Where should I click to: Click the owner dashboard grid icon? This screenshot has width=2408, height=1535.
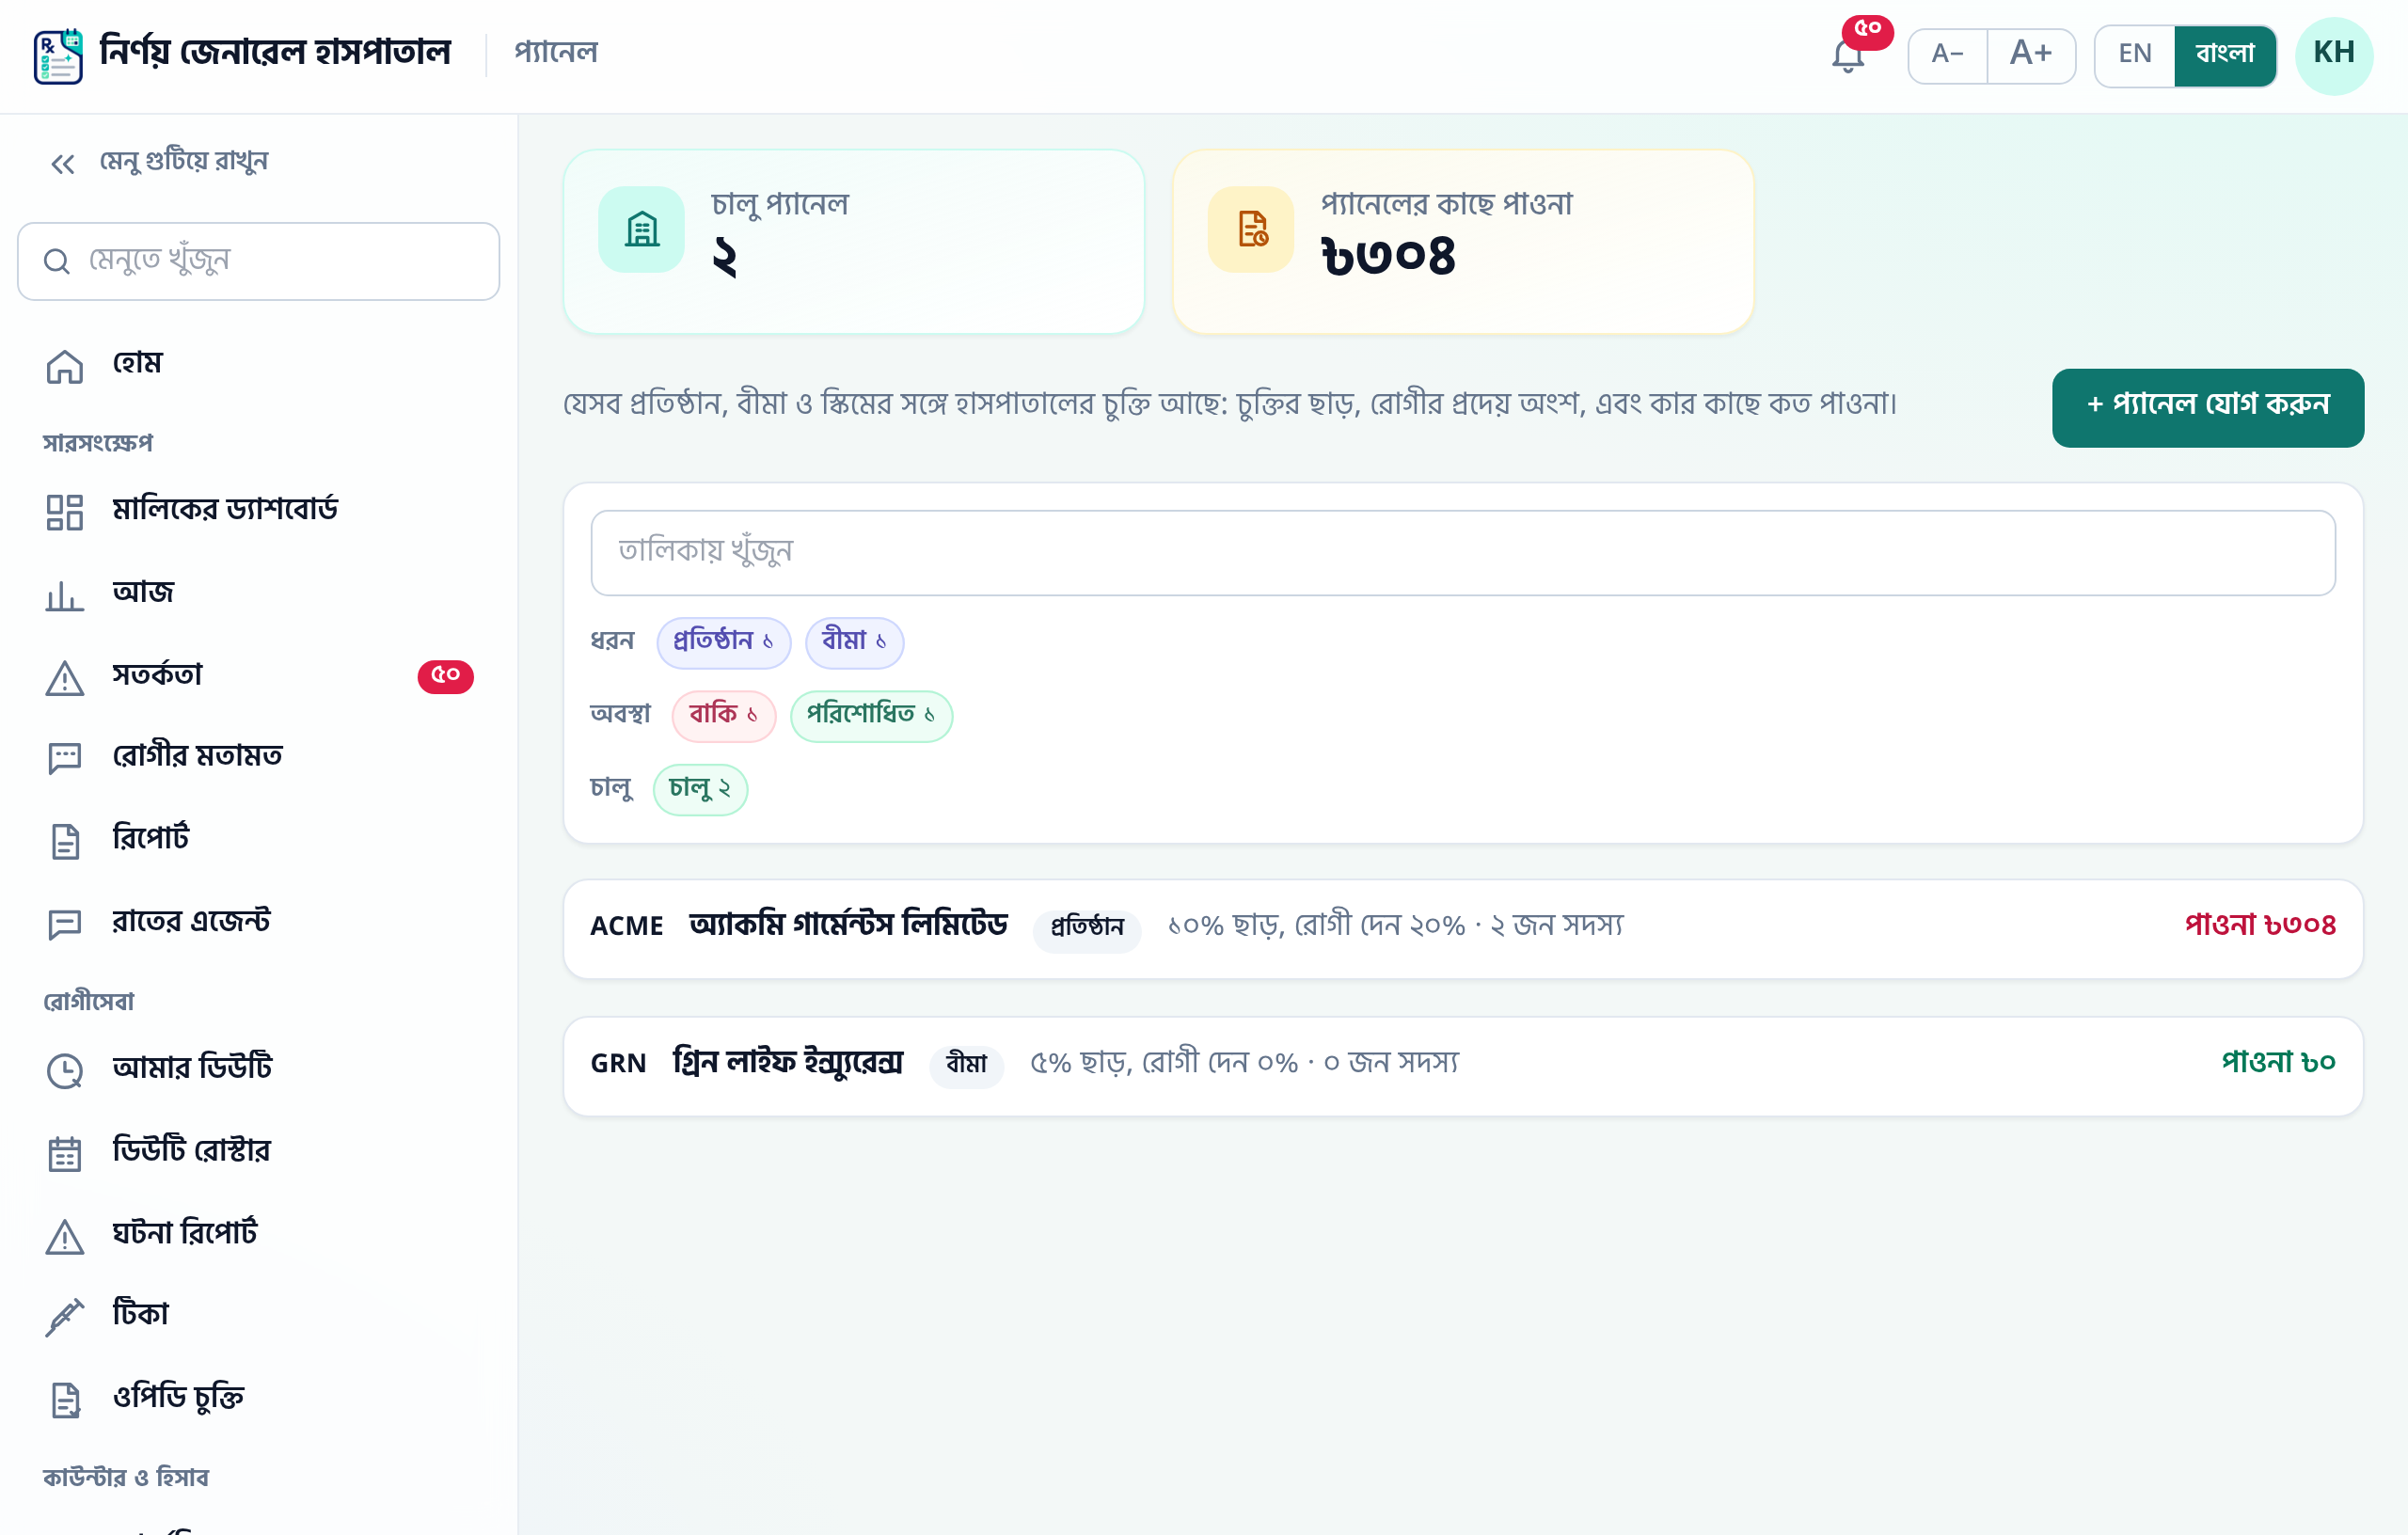pyautogui.click(x=65, y=511)
